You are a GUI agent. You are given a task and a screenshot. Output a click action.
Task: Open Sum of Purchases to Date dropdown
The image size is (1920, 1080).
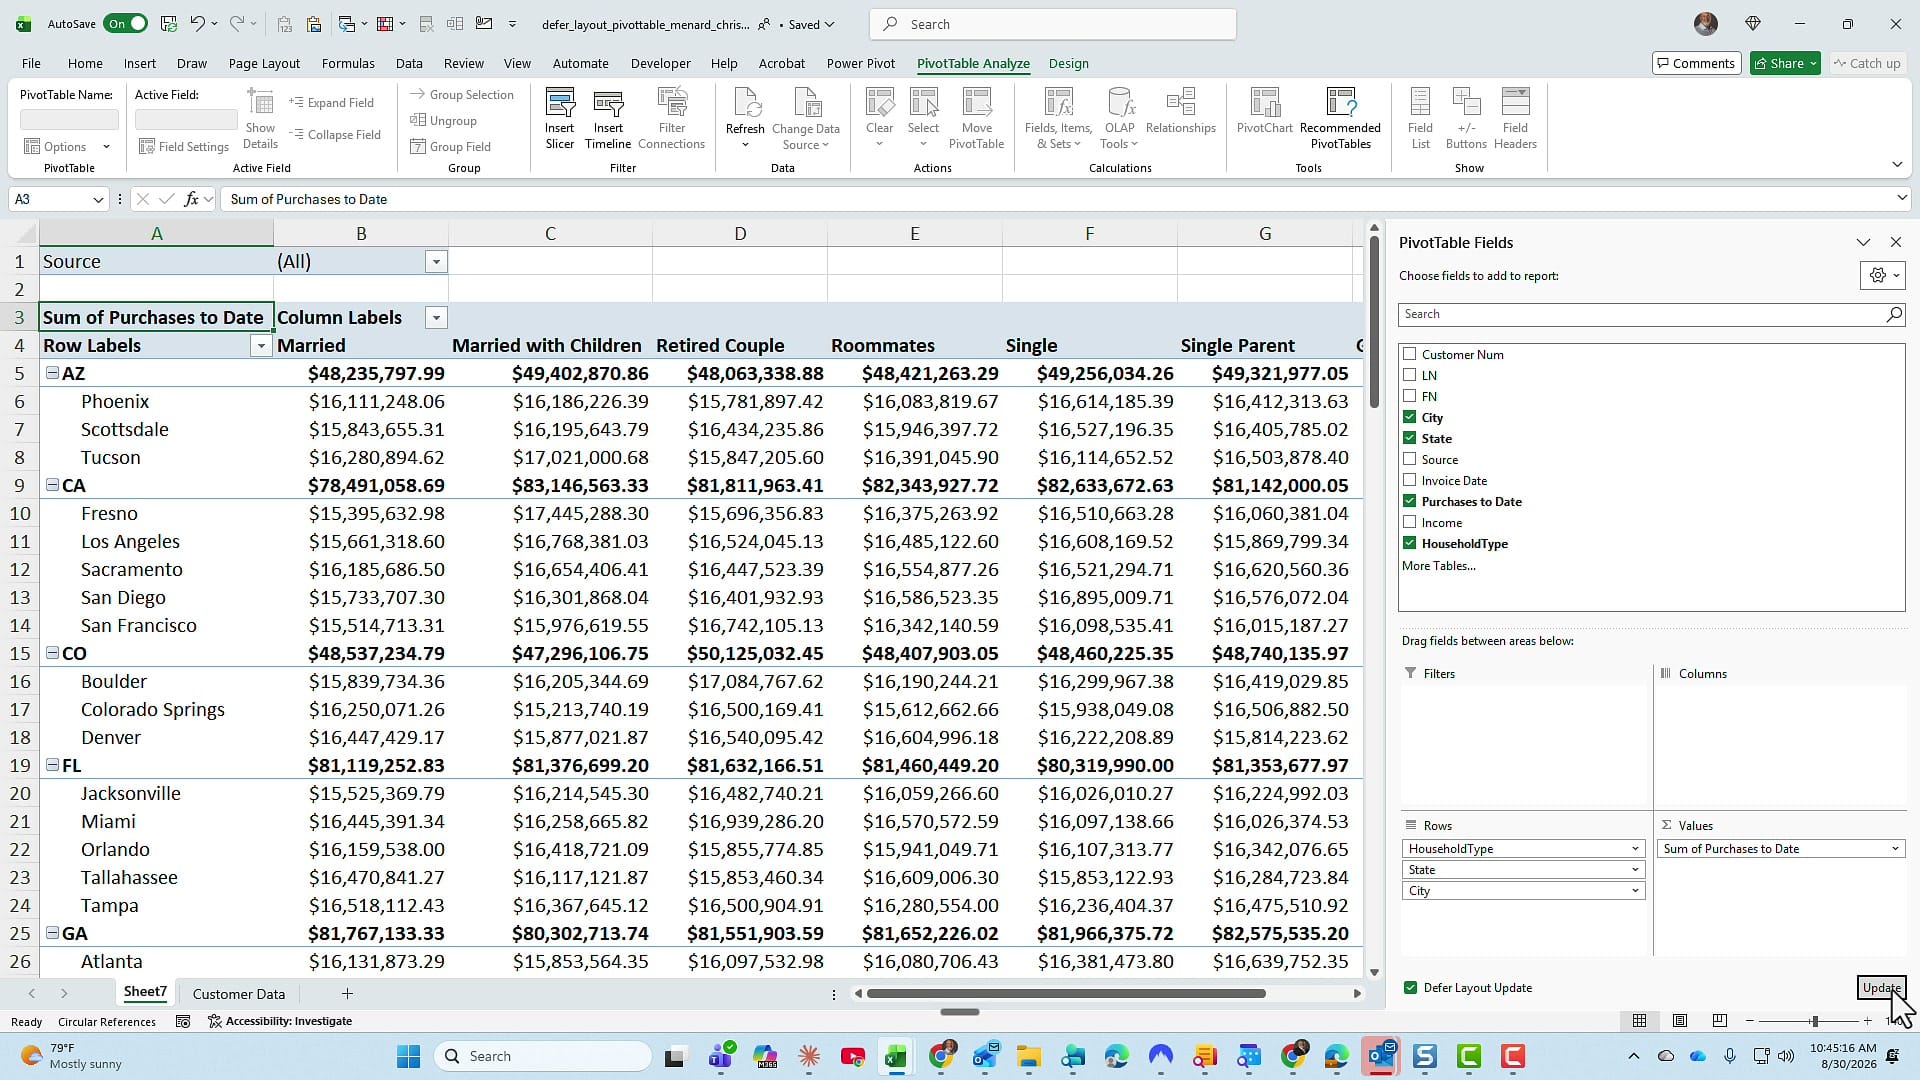coord(1894,849)
